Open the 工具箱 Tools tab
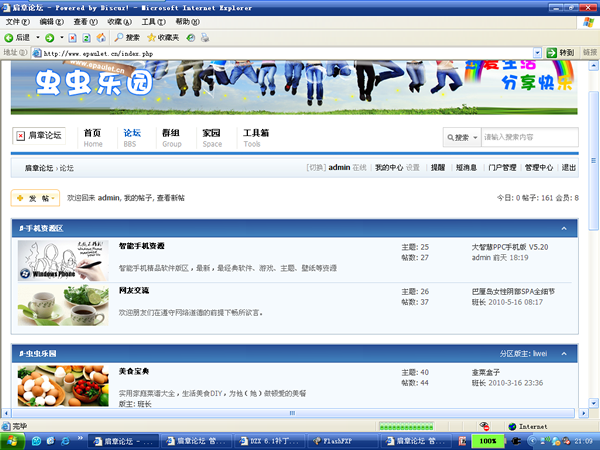This screenshot has height=450, width=600. pos(256,138)
